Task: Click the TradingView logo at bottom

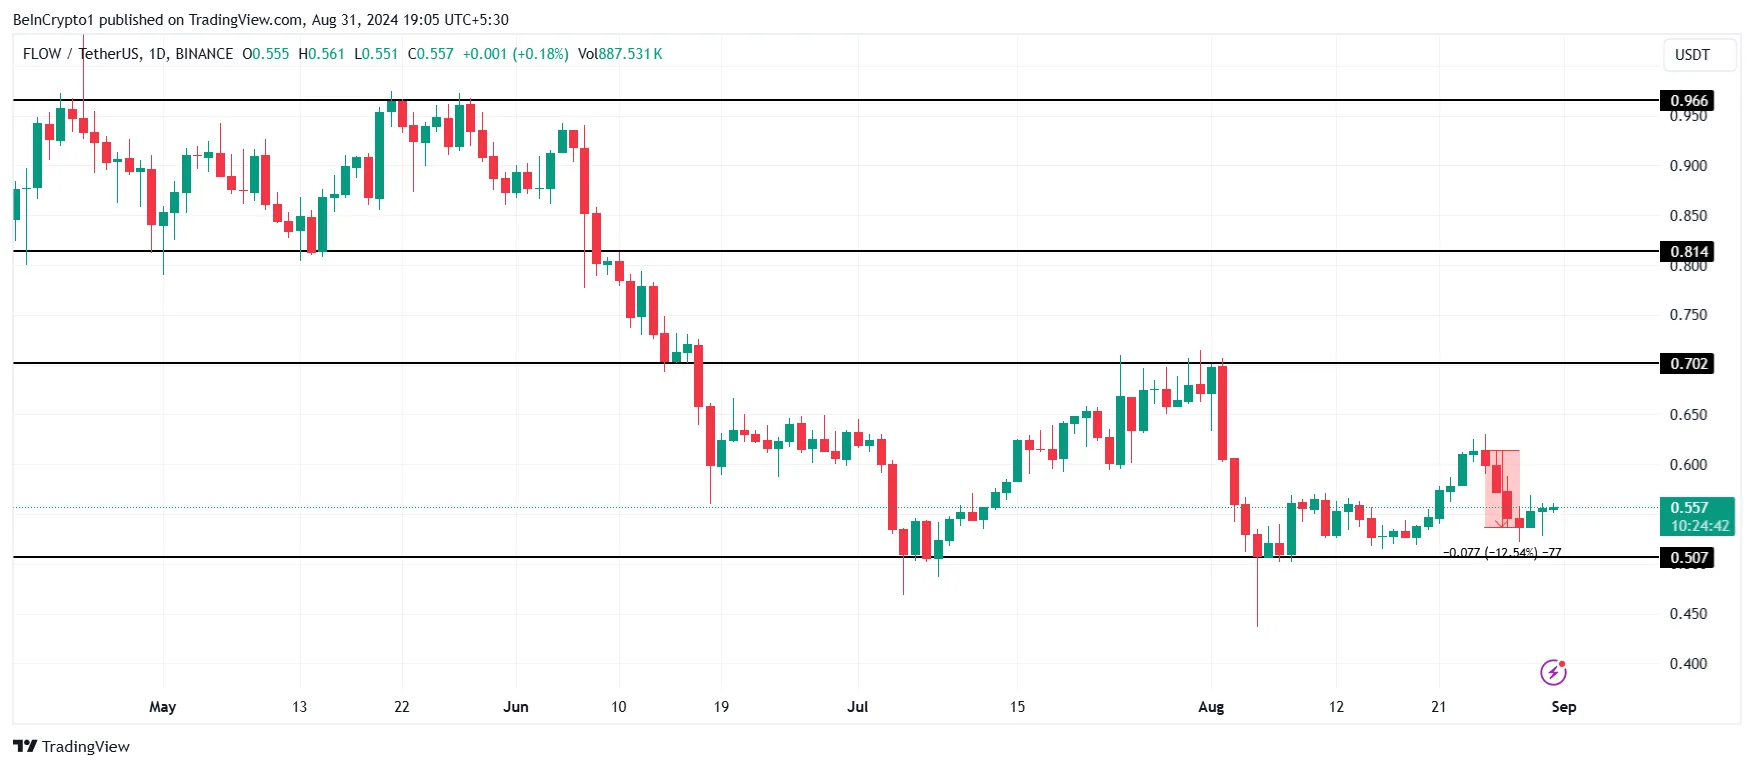Action: tap(25, 746)
